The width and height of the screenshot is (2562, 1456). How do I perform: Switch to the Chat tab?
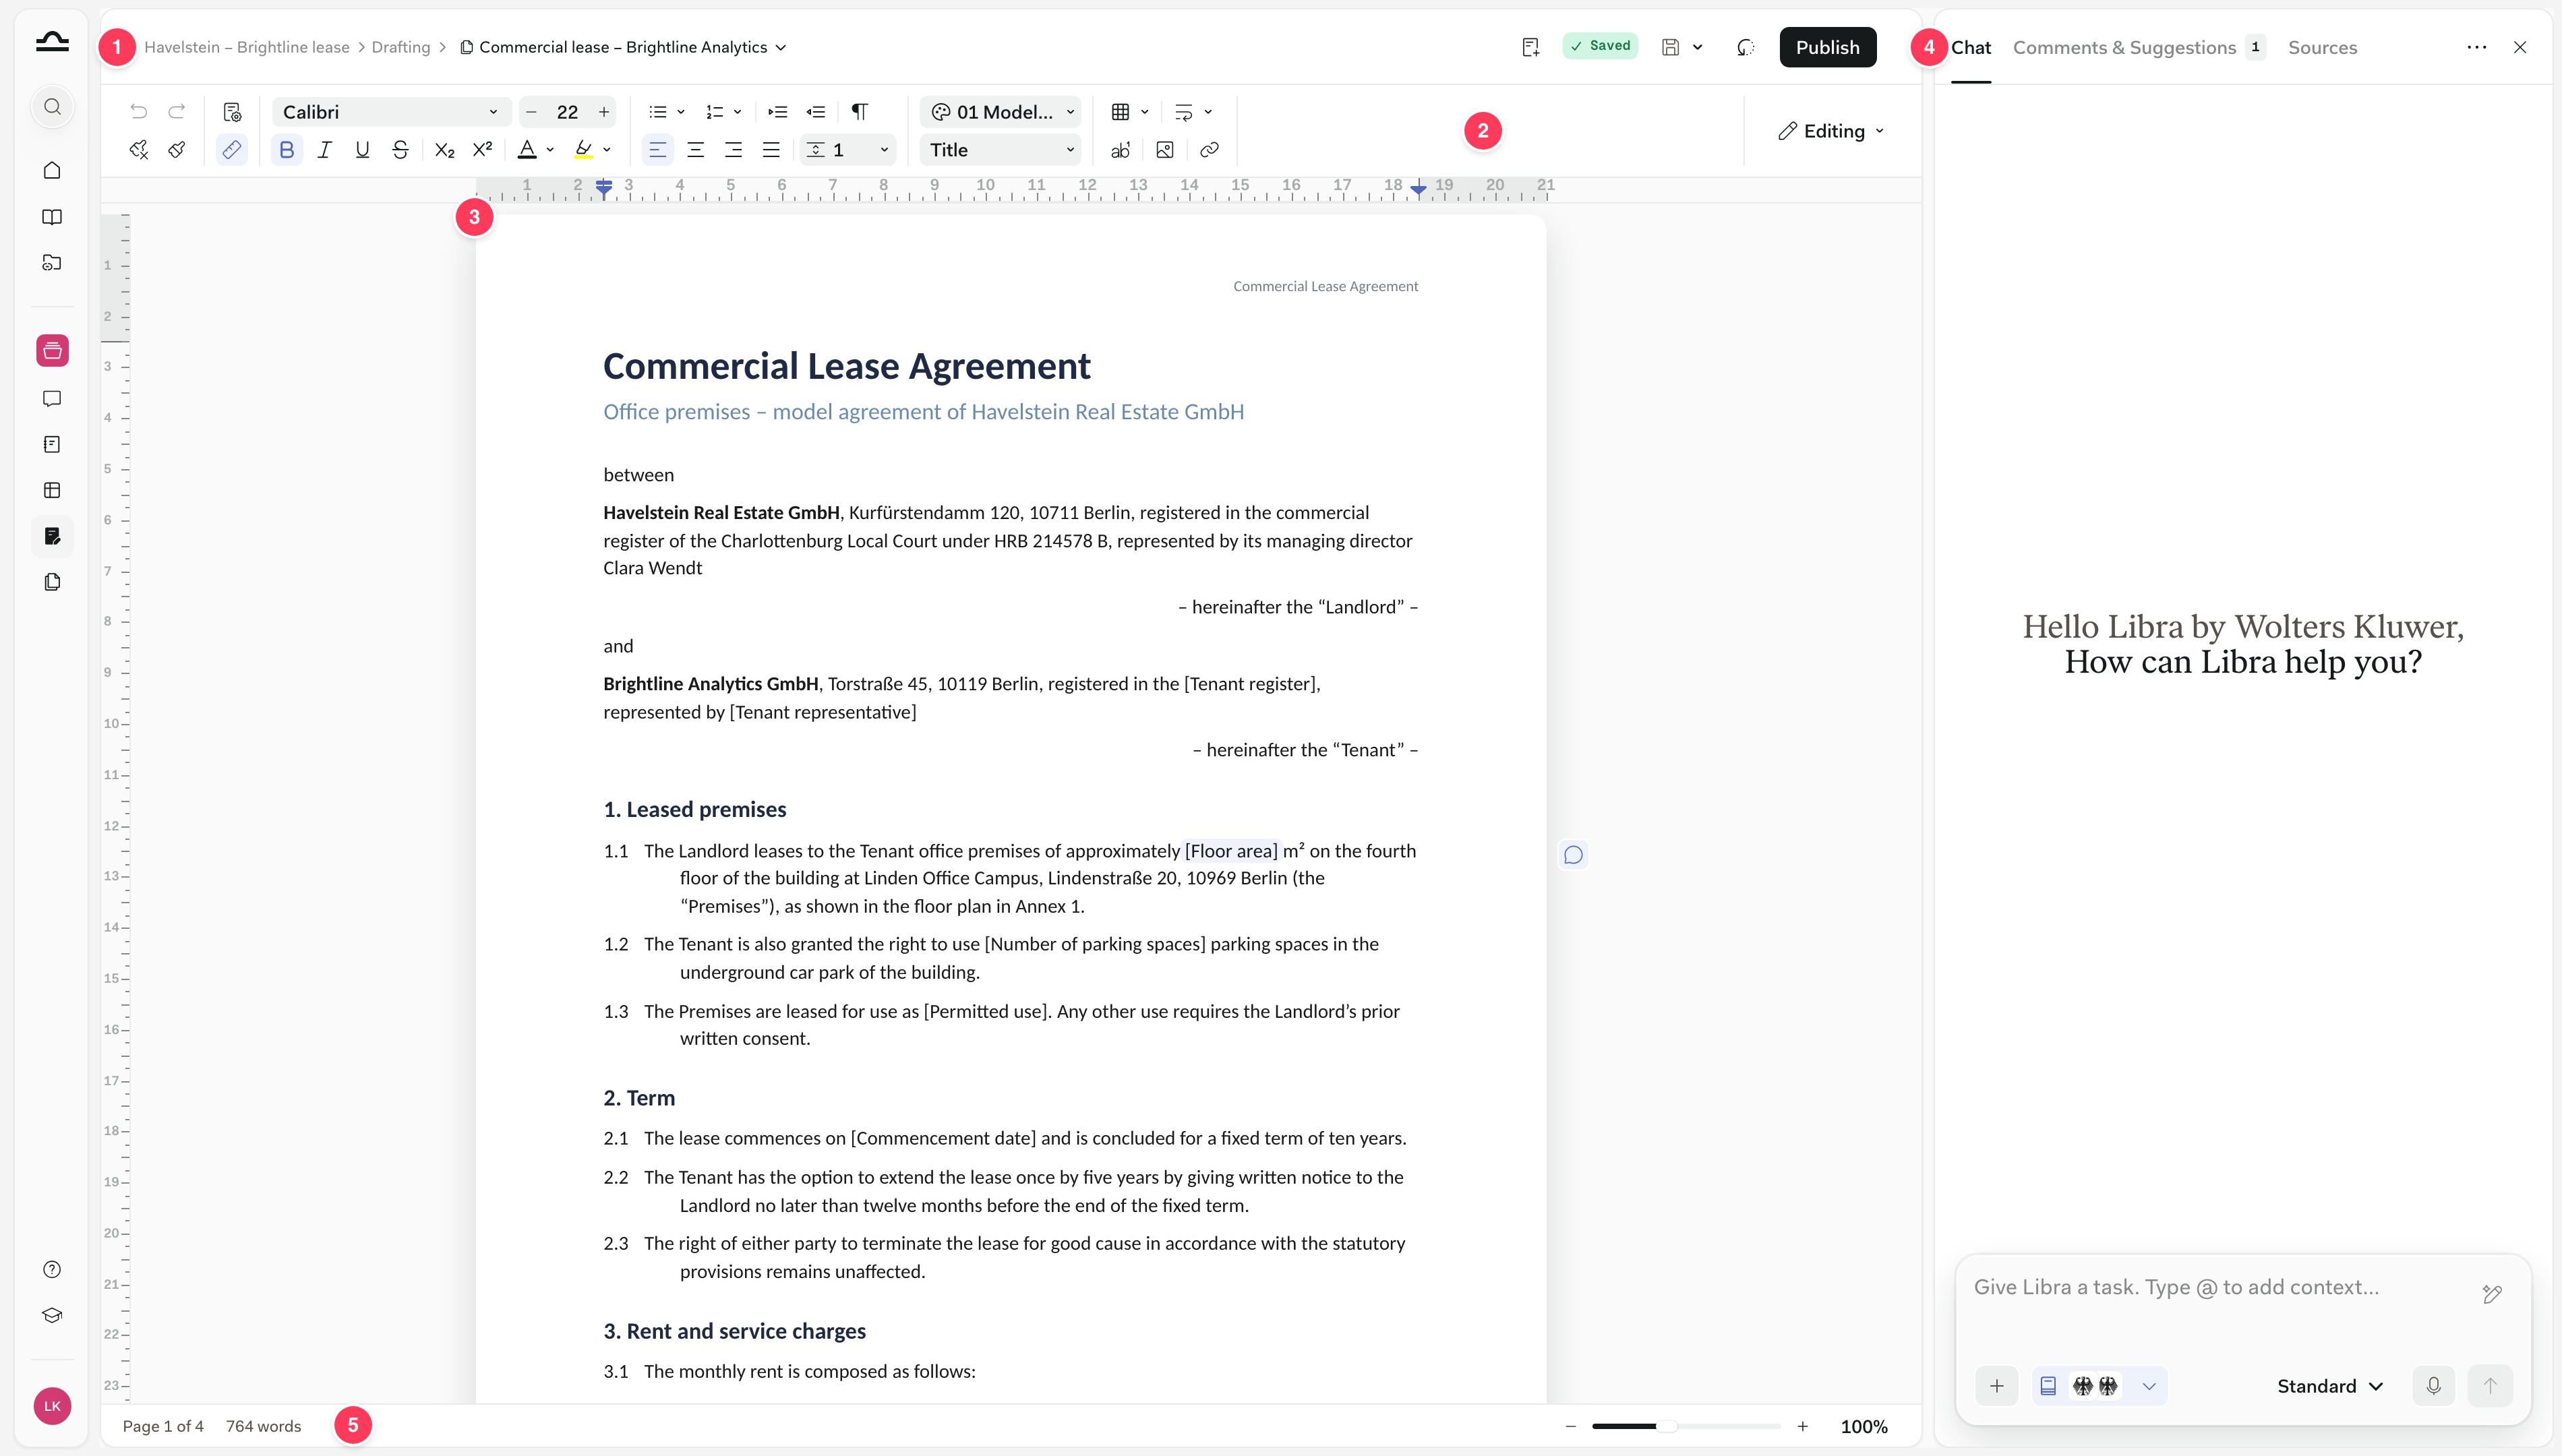[x=1971, y=47]
